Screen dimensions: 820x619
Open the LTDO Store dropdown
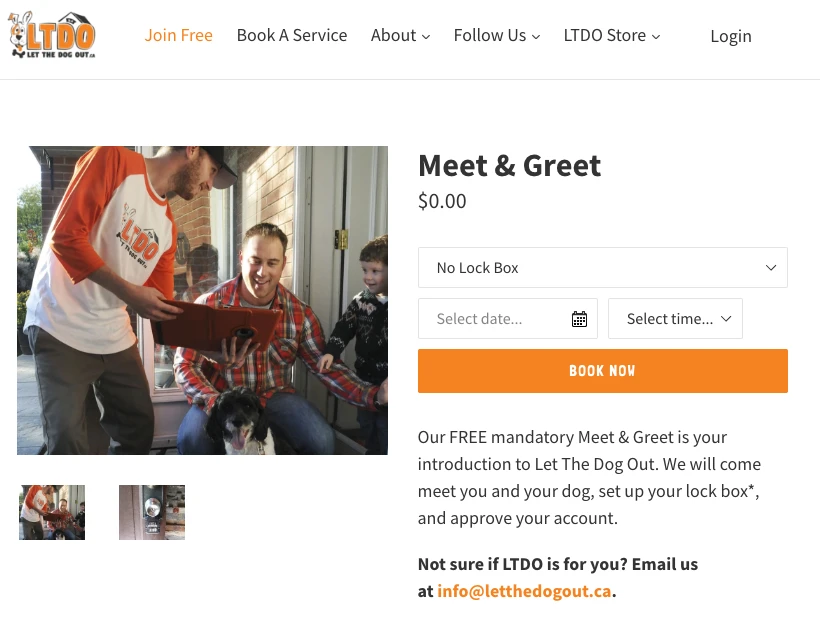click(656, 37)
